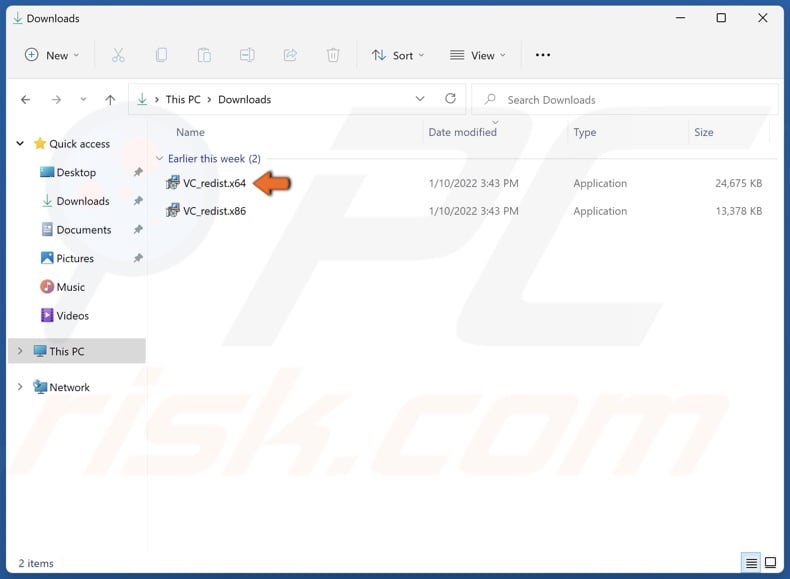Switch to large thumbnails view in status bar
This screenshot has width=790, height=579.
[x=770, y=562]
